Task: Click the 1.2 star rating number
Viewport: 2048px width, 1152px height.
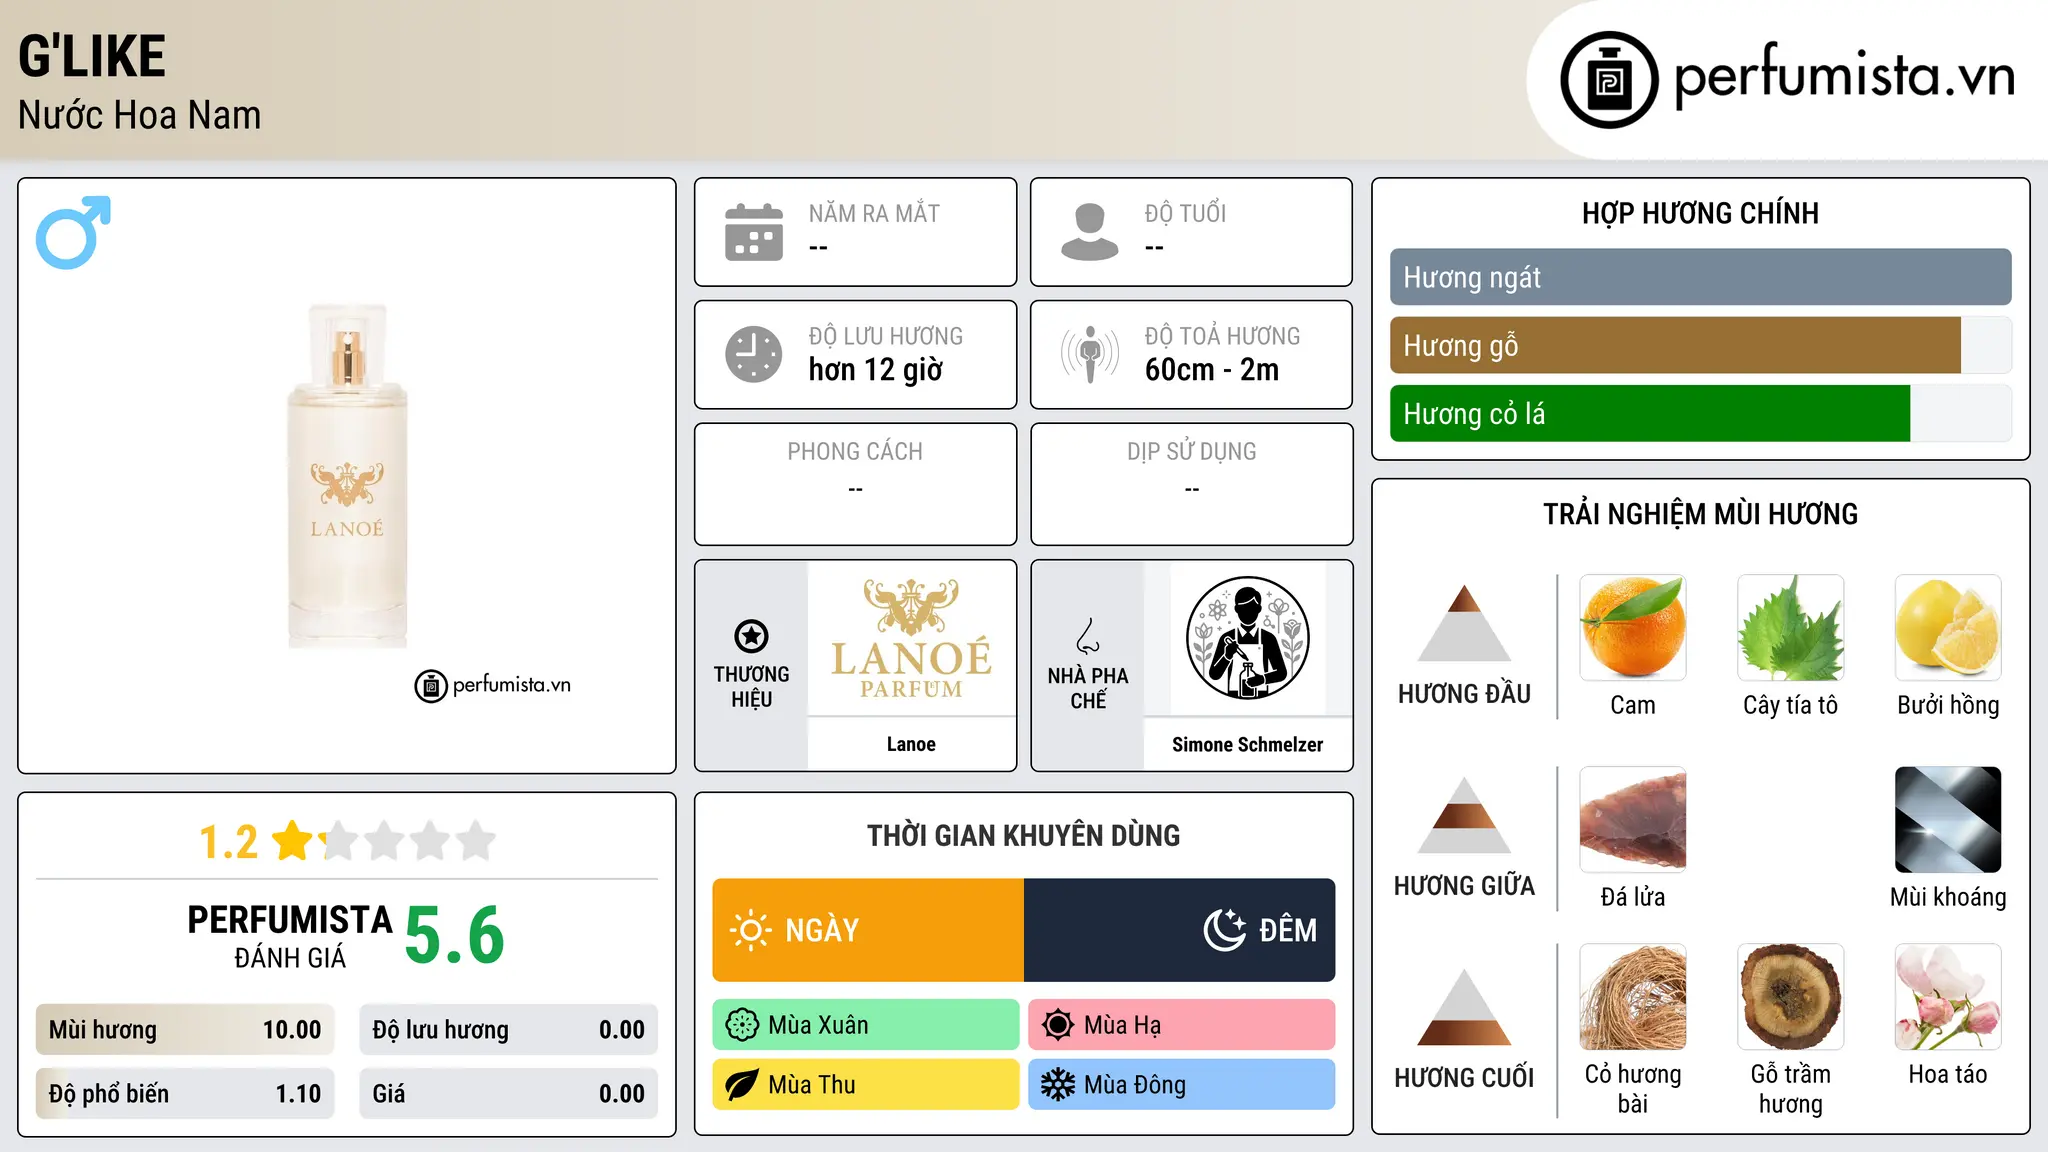Action: [x=228, y=842]
